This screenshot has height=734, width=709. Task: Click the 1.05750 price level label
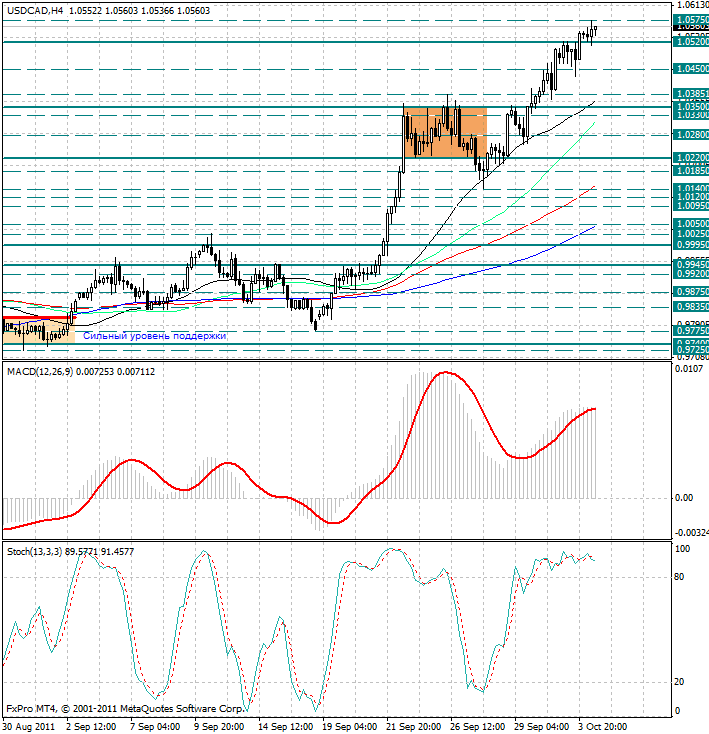tap(691, 20)
